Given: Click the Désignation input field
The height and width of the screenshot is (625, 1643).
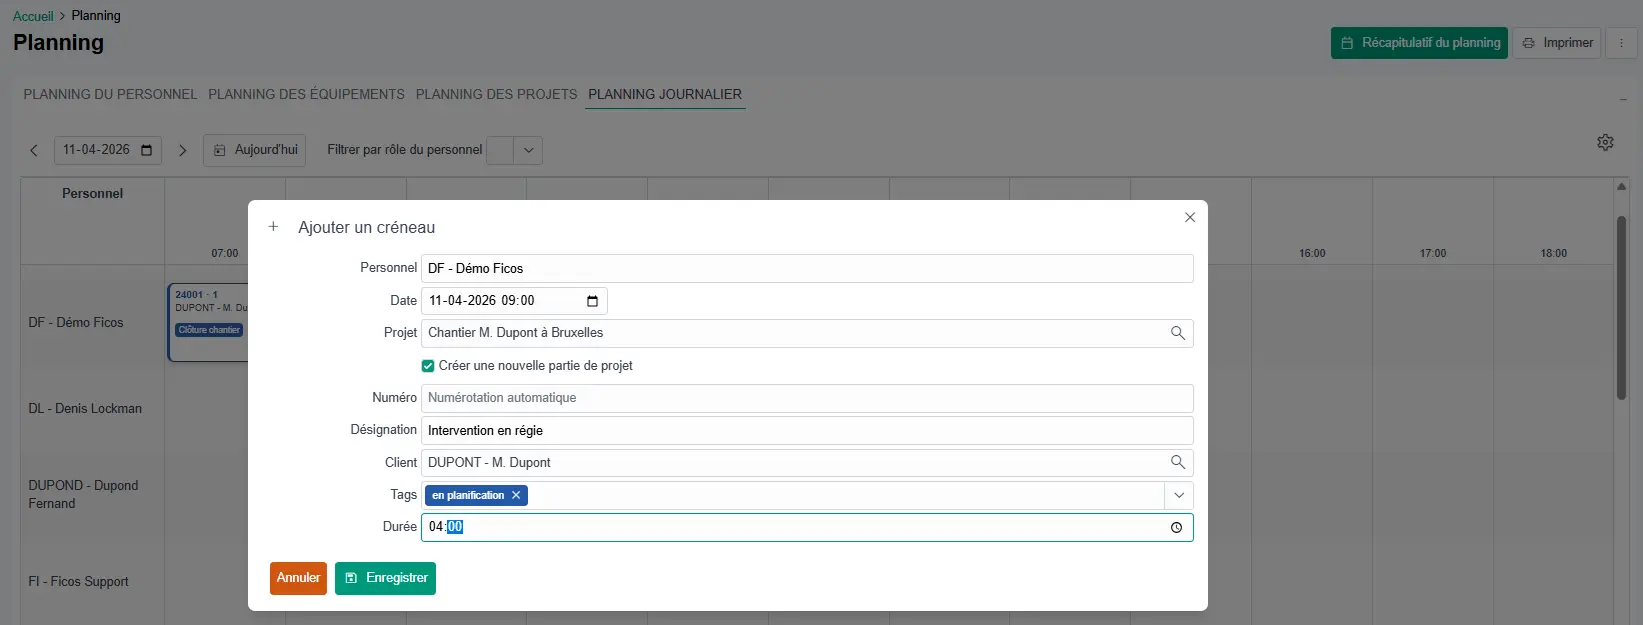Looking at the screenshot, I should click(x=806, y=430).
